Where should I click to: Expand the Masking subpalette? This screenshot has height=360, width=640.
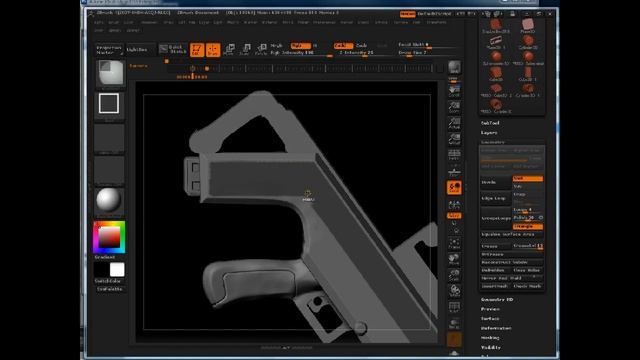tap(490, 338)
